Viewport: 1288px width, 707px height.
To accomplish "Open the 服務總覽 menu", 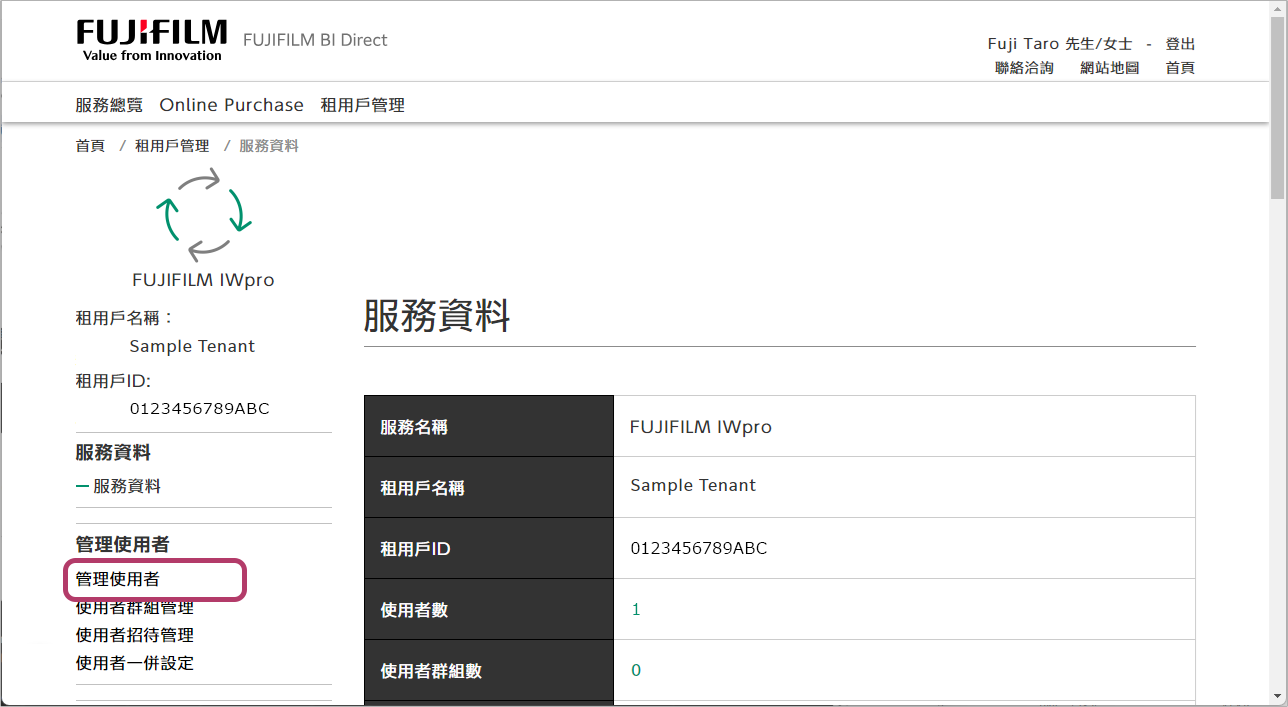I will pyautogui.click(x=108, y=104).
